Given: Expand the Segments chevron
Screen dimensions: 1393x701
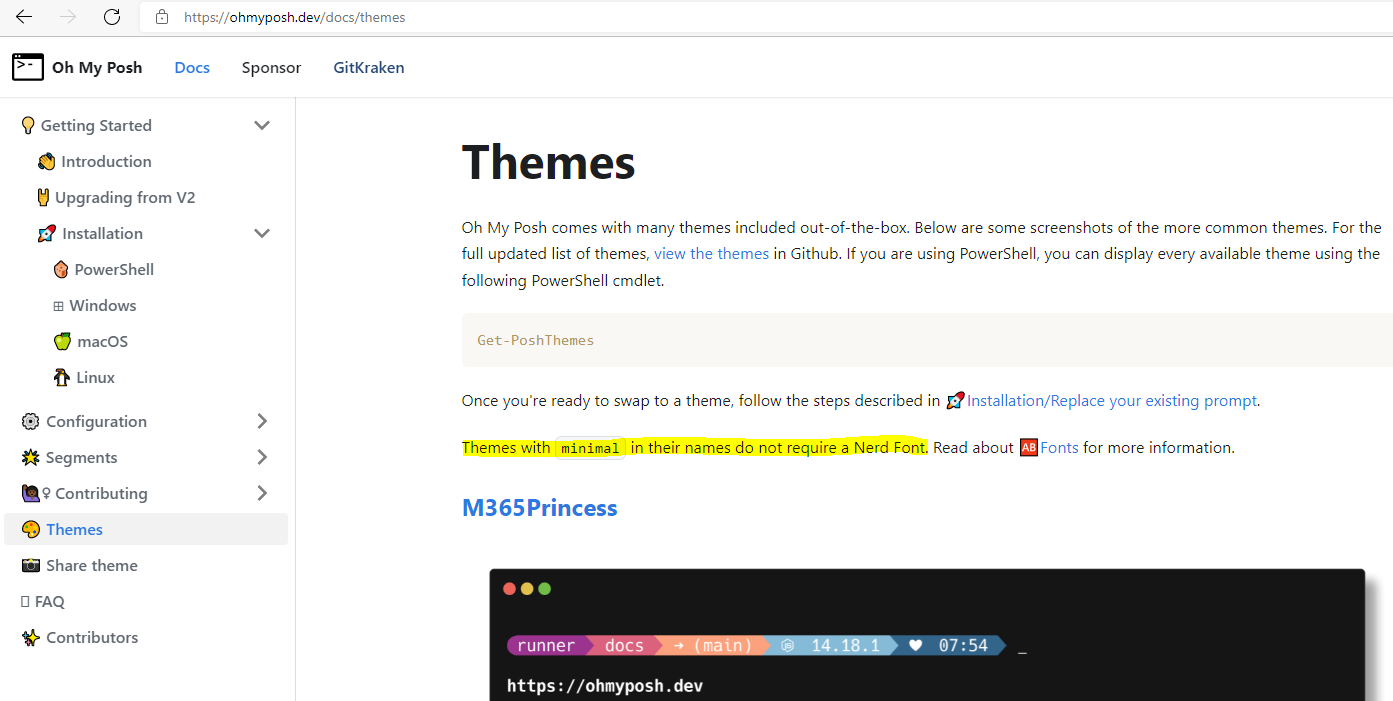Looking at the screenshot, I should click(x=262, y=457).
